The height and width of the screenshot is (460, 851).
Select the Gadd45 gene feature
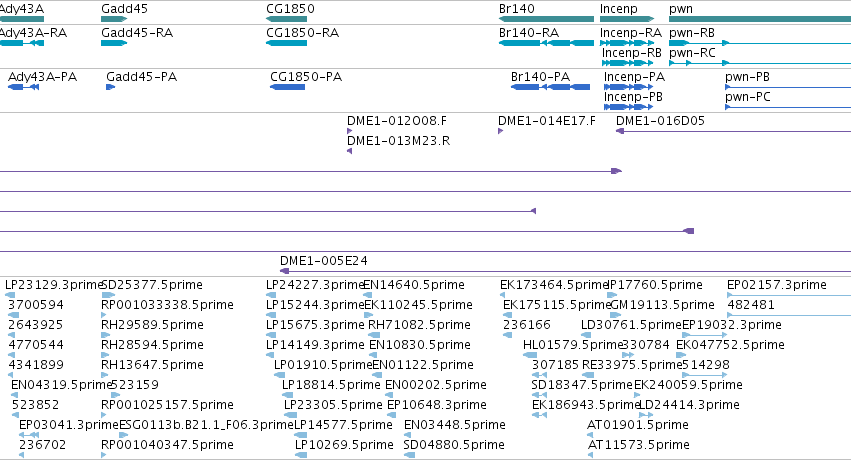[x=114, y=20]
